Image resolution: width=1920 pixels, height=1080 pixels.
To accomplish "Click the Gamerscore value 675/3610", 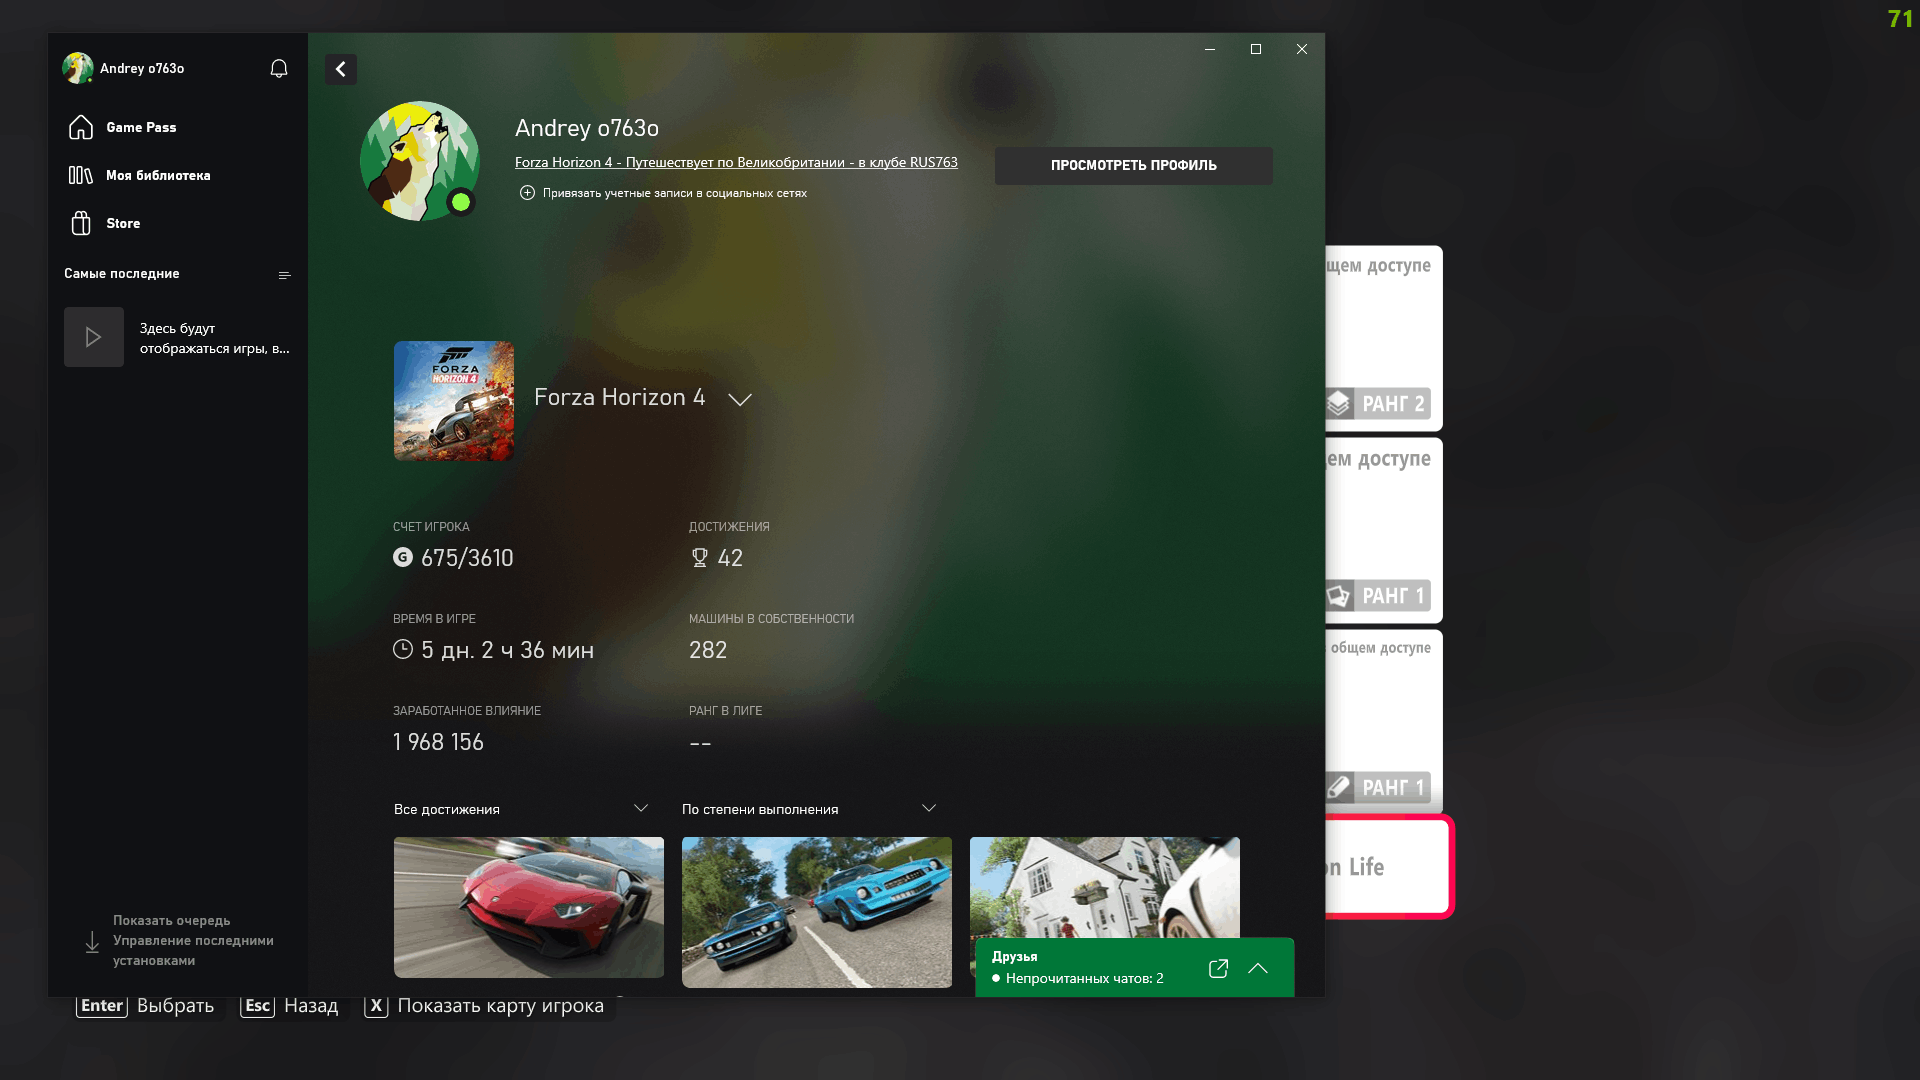I will 467,558.
